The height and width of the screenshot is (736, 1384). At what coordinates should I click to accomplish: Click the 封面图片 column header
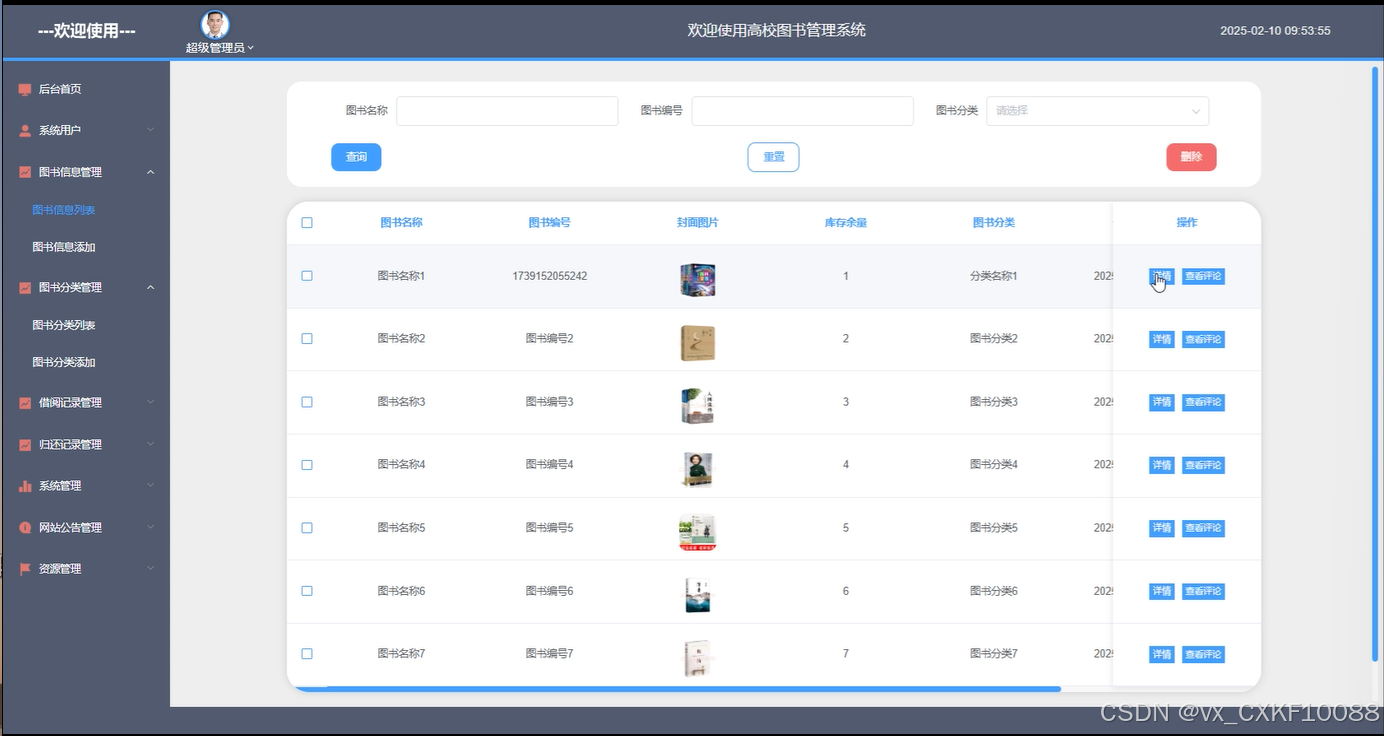(697, 223)
